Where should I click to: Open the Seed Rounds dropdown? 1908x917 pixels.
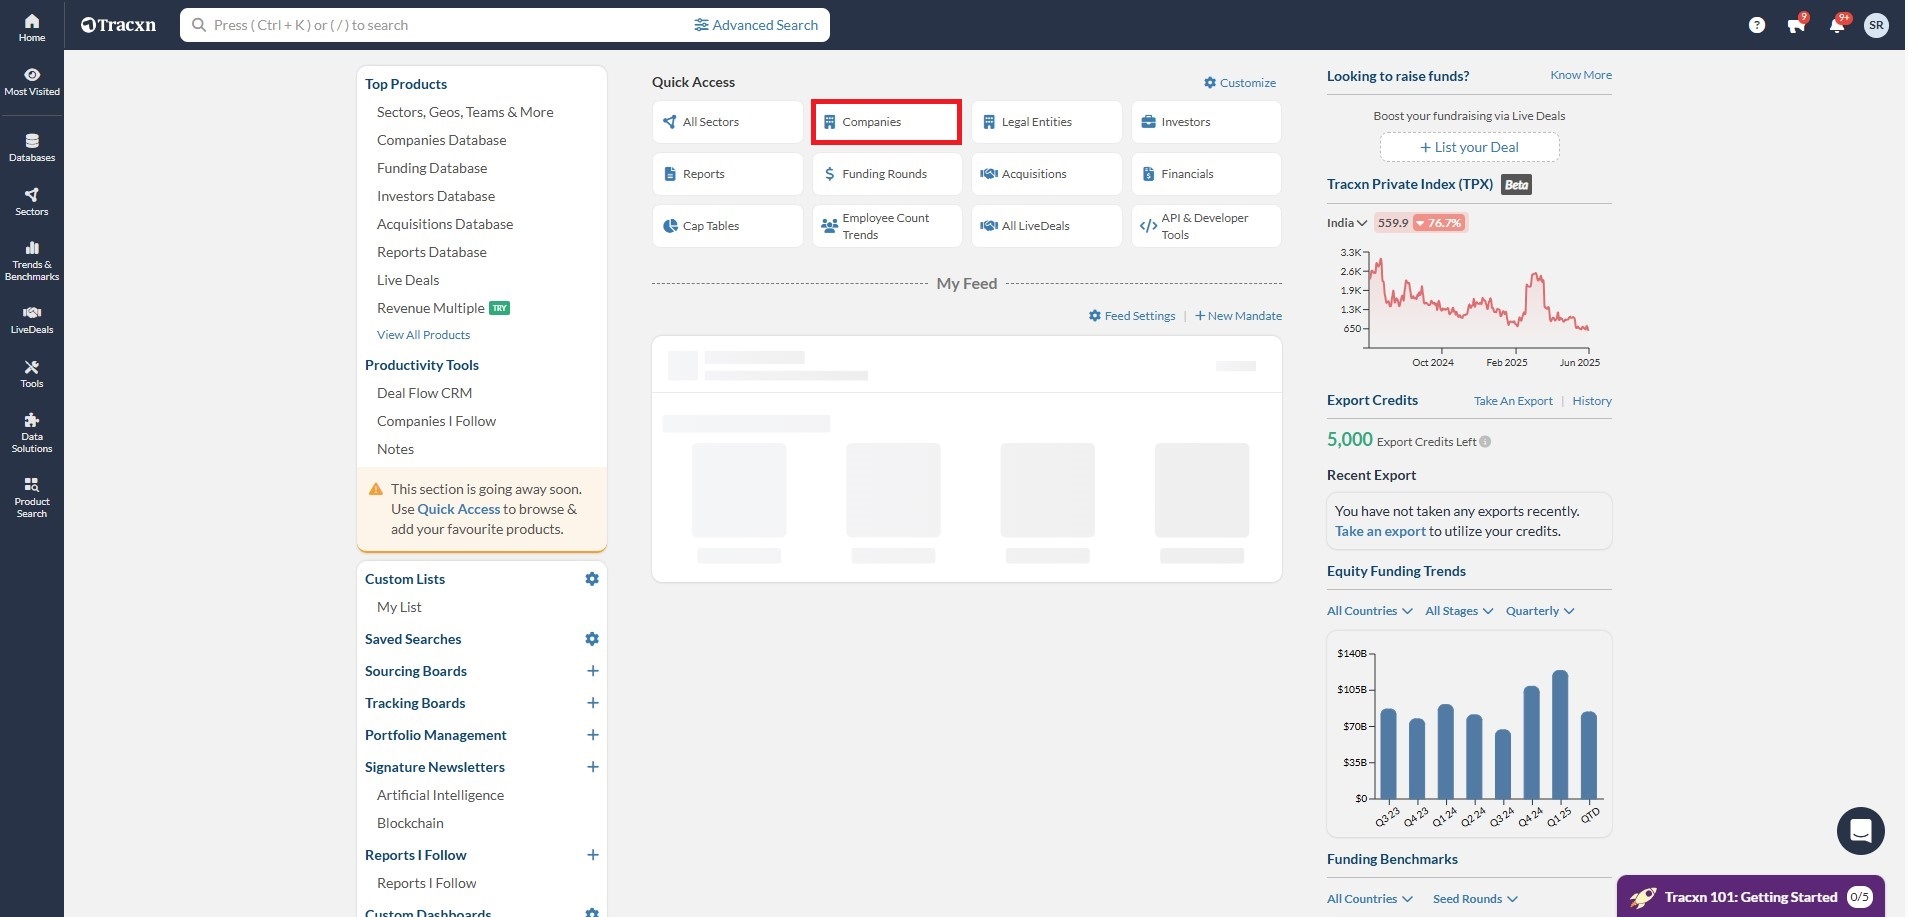[1474, 899]
